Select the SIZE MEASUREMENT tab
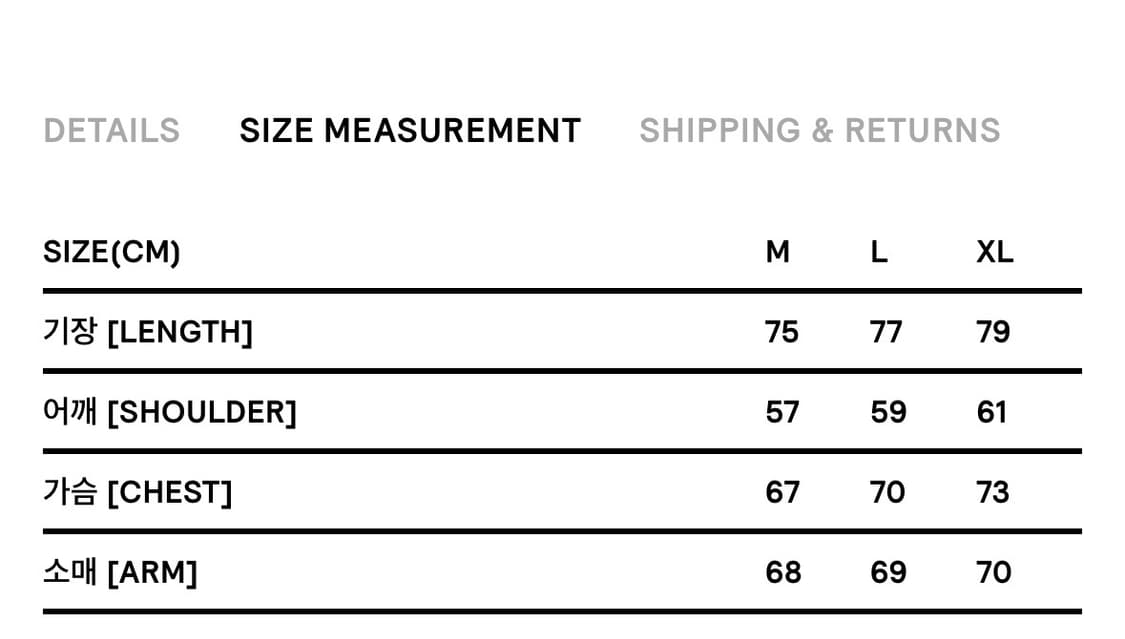The height and width of the screenshot is (639, 1125). point(410,131)
